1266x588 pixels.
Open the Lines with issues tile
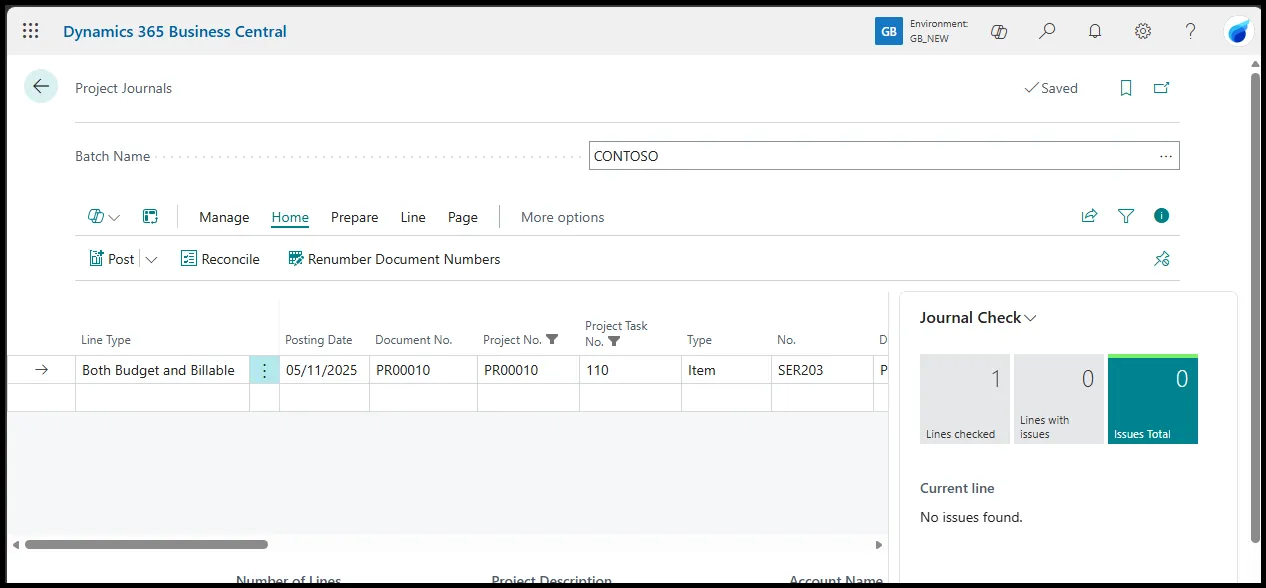[x=1058, y=399]
